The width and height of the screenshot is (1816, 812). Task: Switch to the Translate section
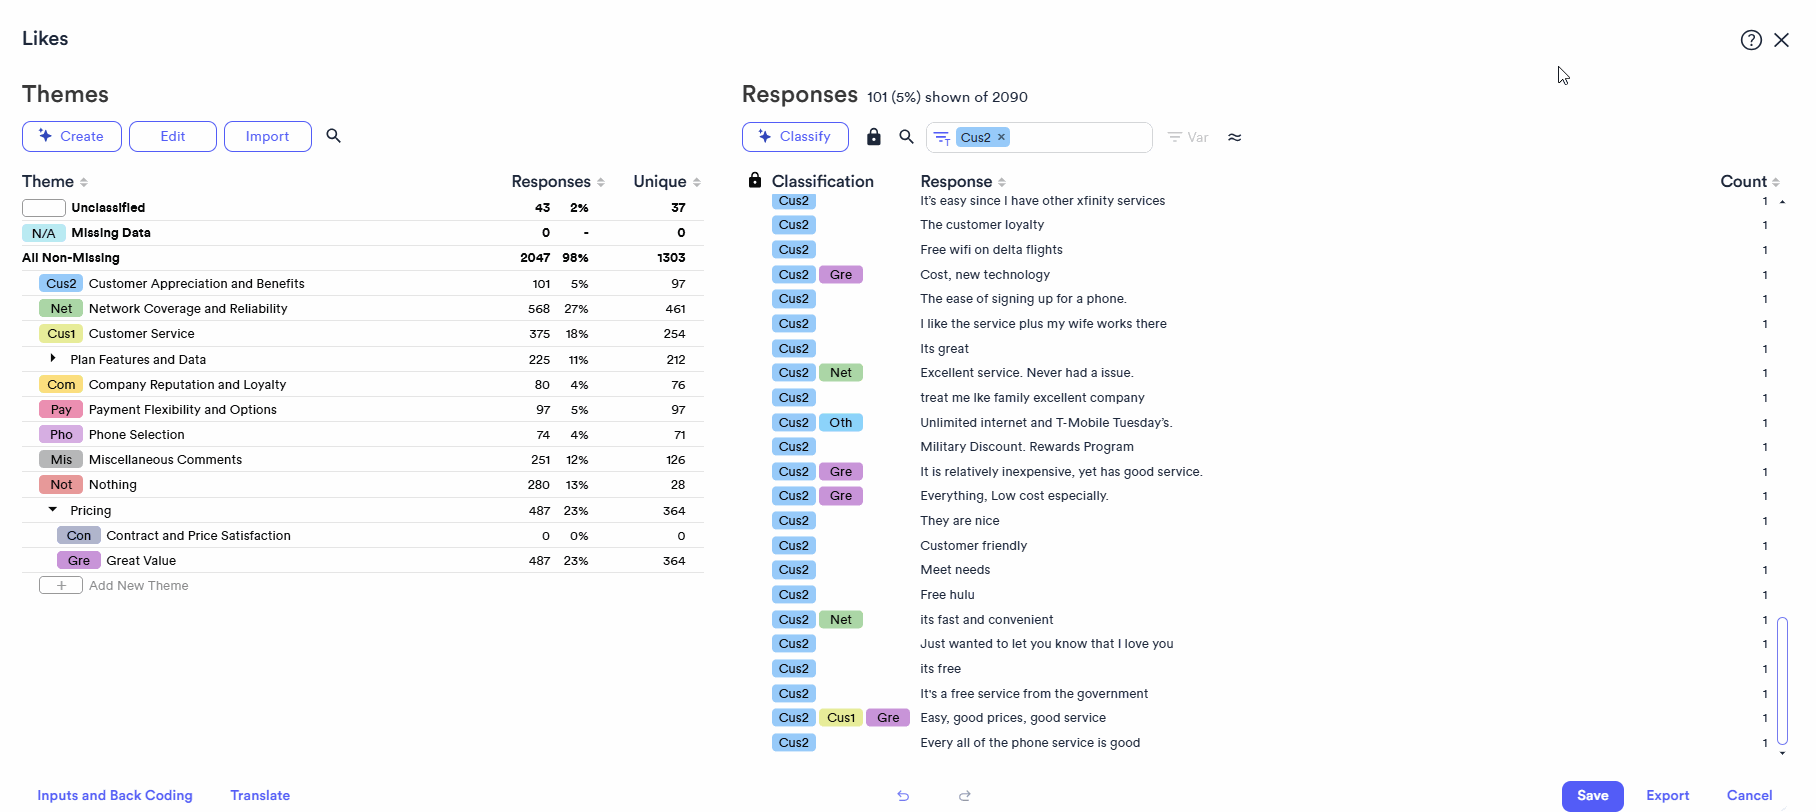[x=260, y=795]
